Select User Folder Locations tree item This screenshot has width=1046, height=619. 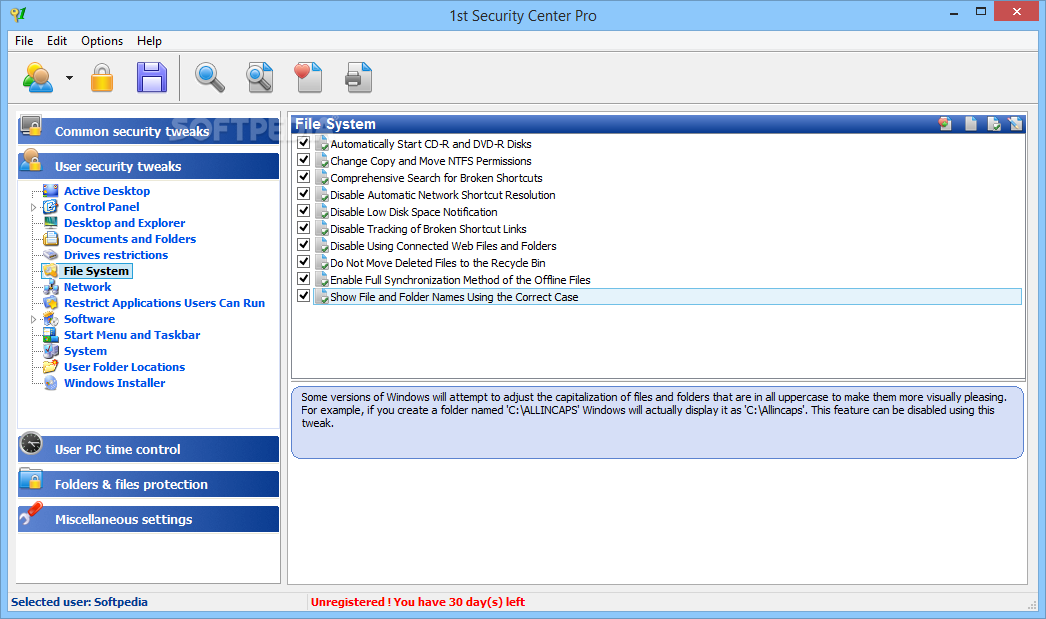tap(124, 367)
